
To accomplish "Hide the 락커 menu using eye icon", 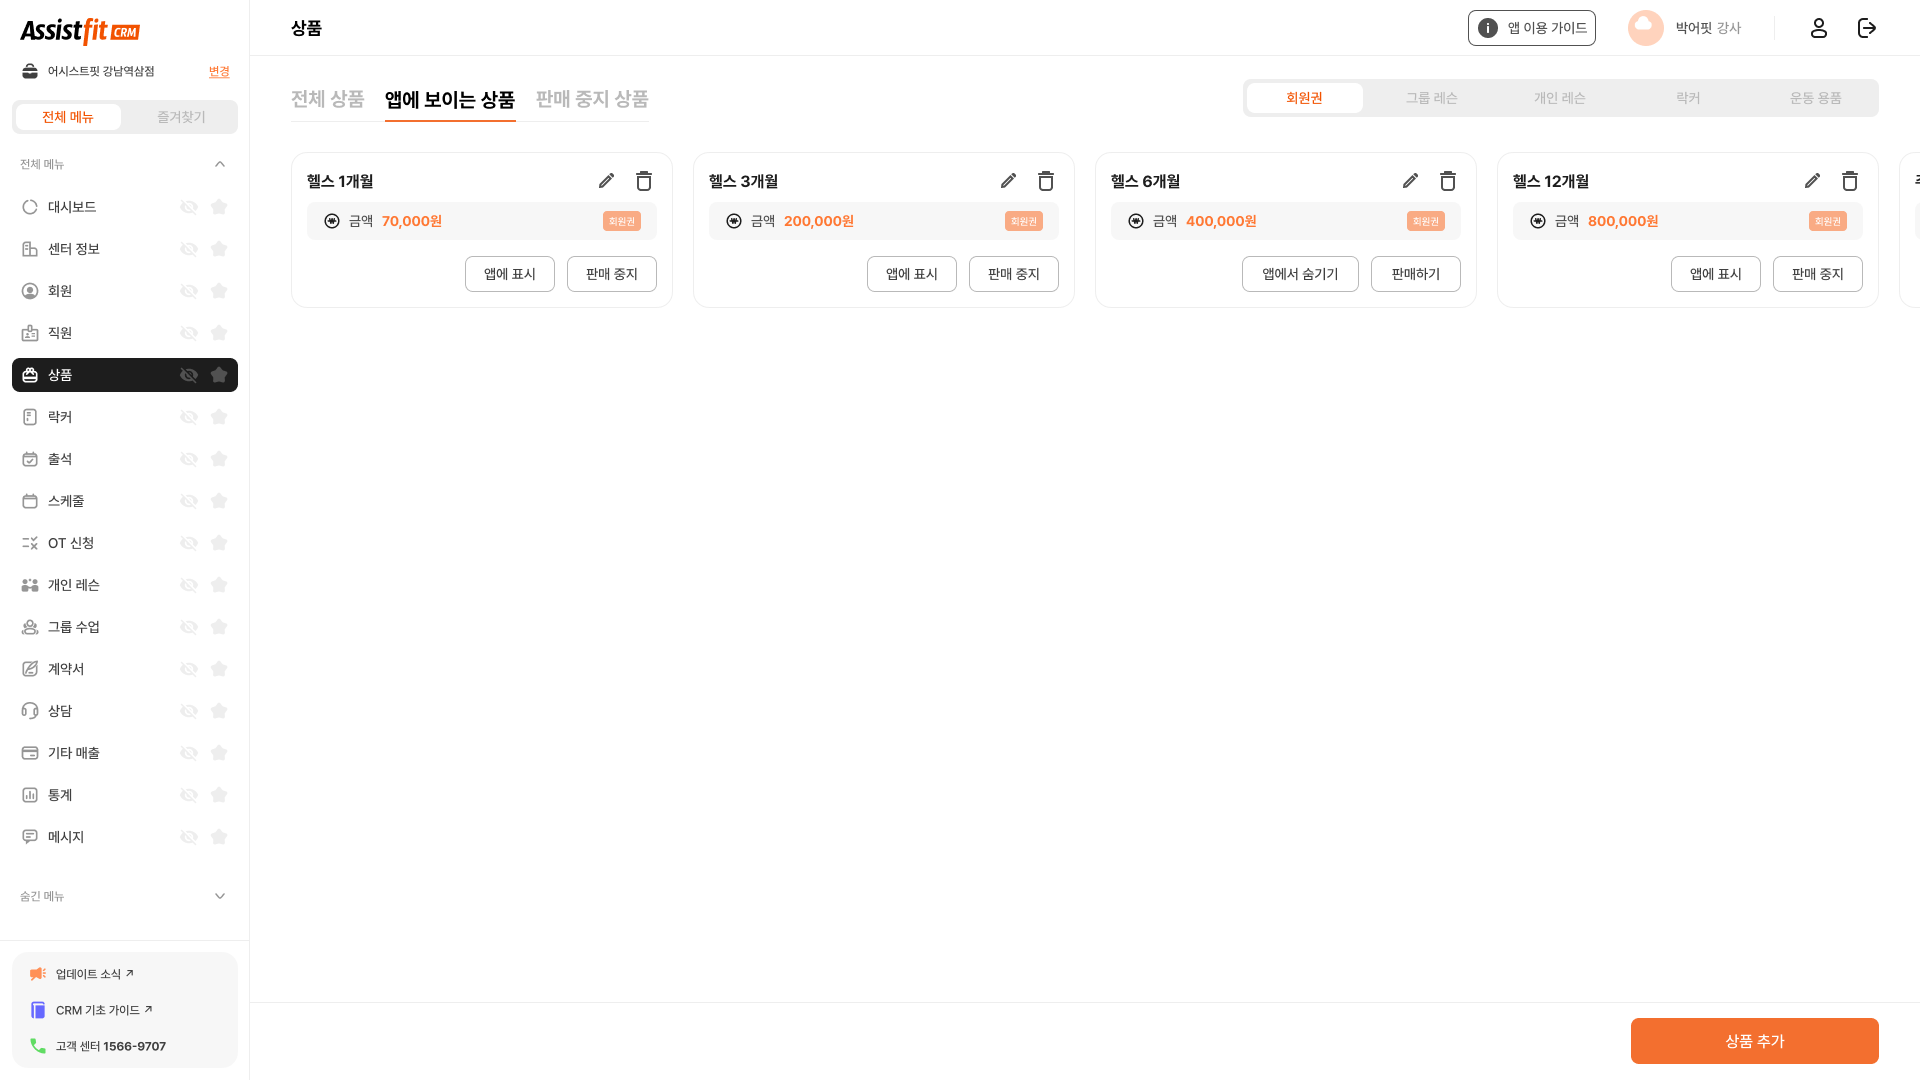I will click(x=189, y=417).
